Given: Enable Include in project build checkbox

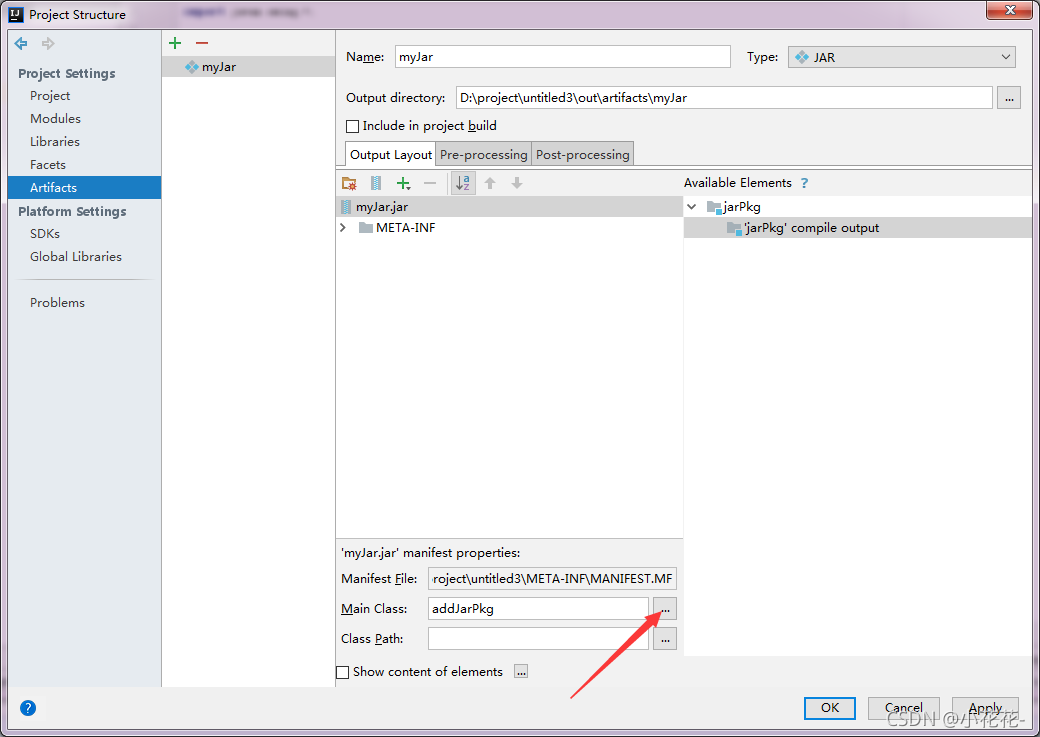Looking at the screenshot, I should pyautogui.click(x=353, y=126).
